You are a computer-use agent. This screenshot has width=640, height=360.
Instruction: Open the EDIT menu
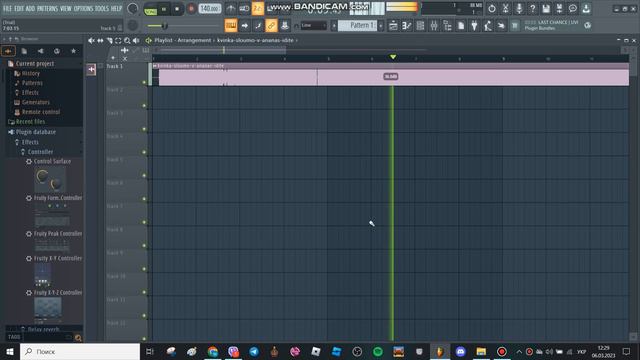[19, 8]
